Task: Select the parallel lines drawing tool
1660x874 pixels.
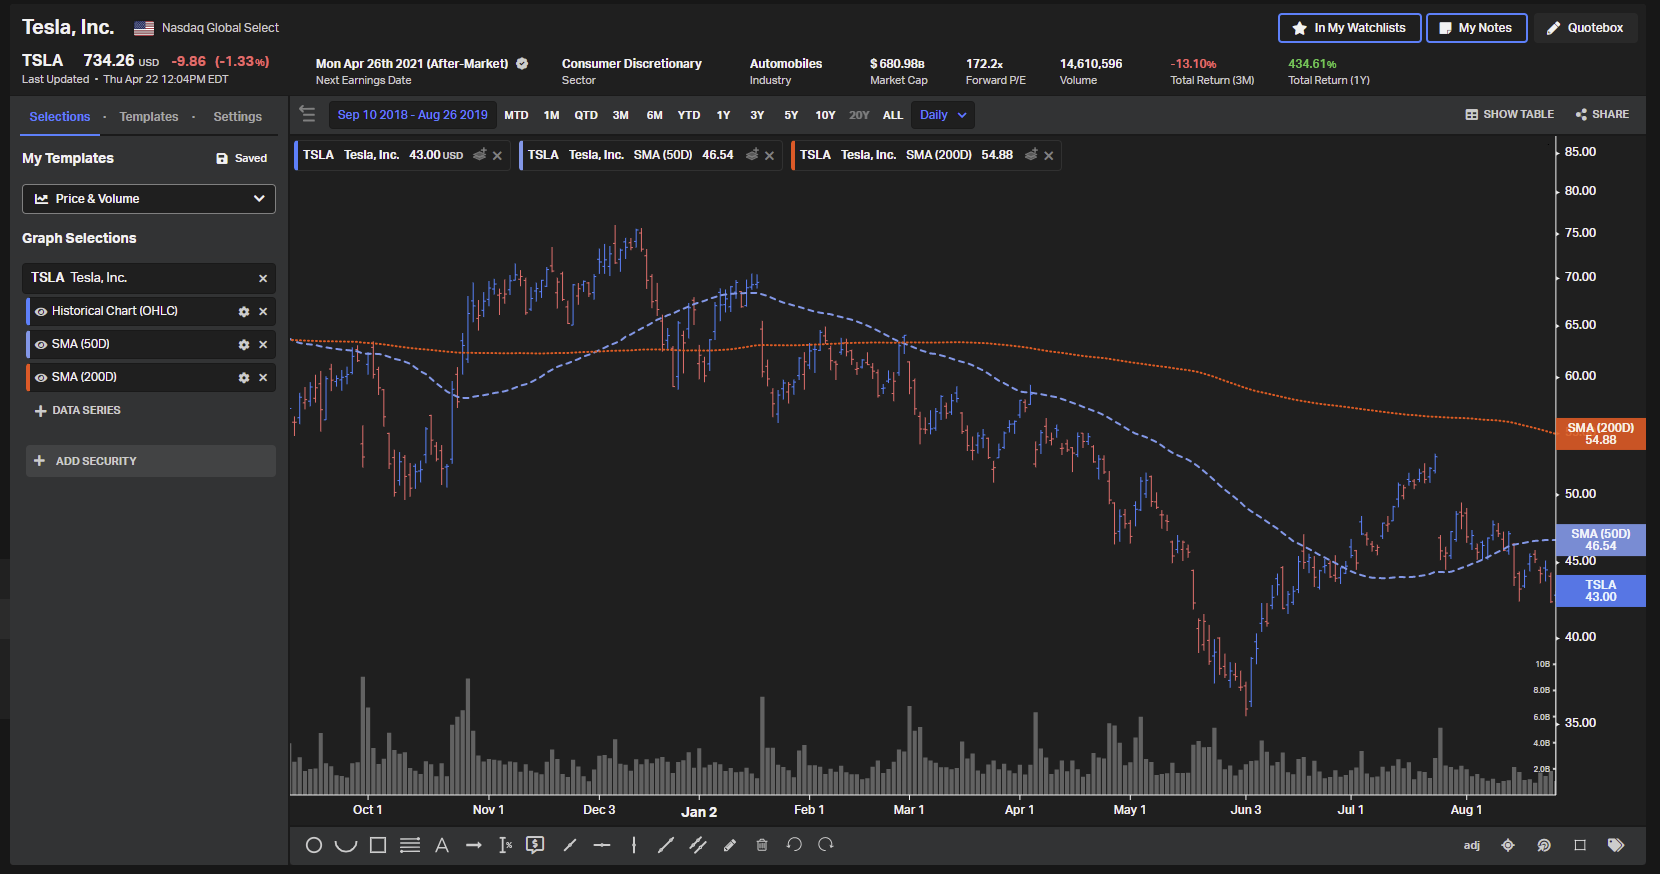Action: coord(410,845)
